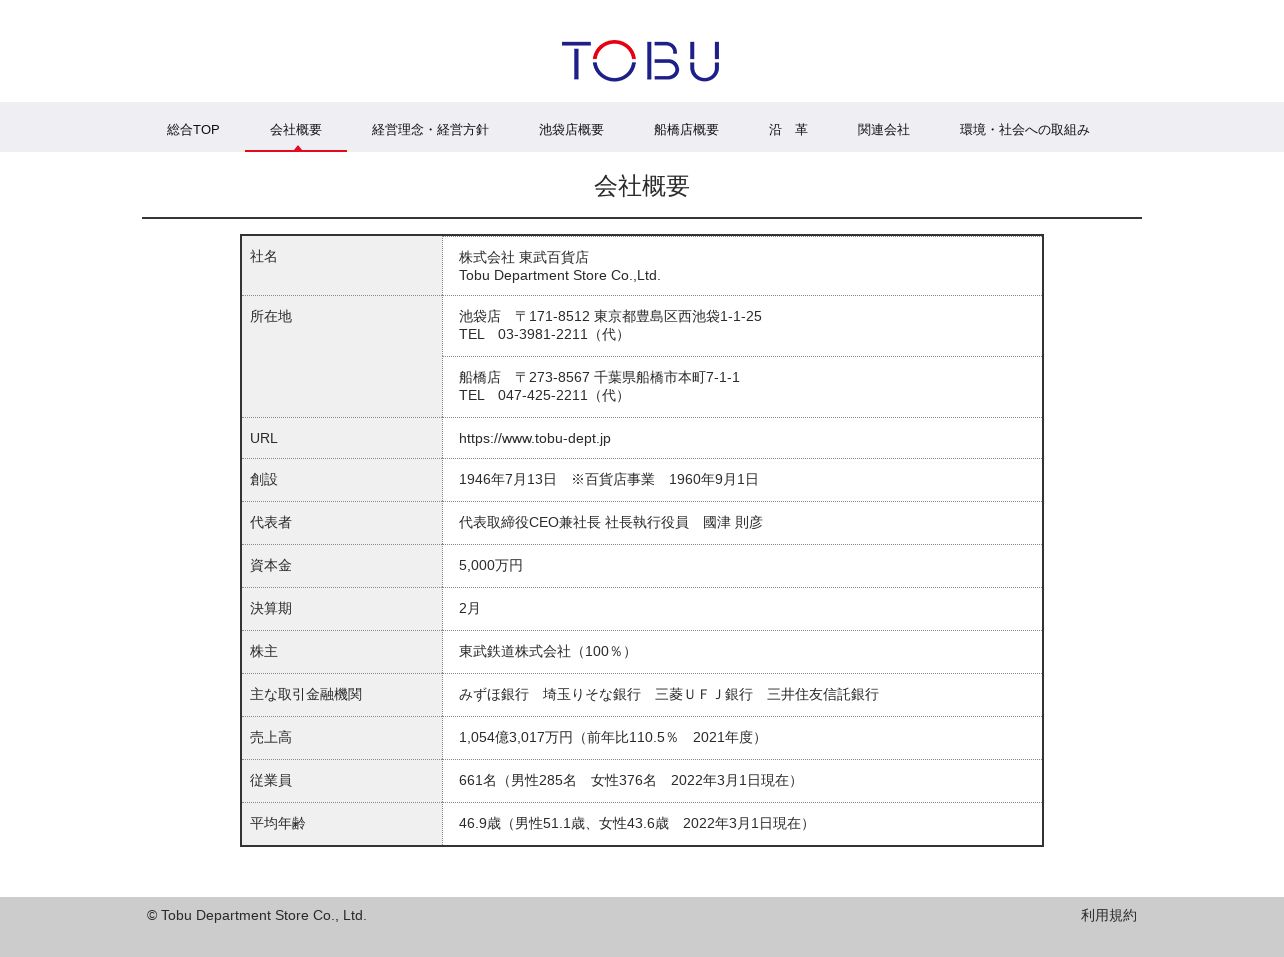The image size is (1284, 957).
Task: Click the TOBU logo at top
Action: tap(640, 61)
